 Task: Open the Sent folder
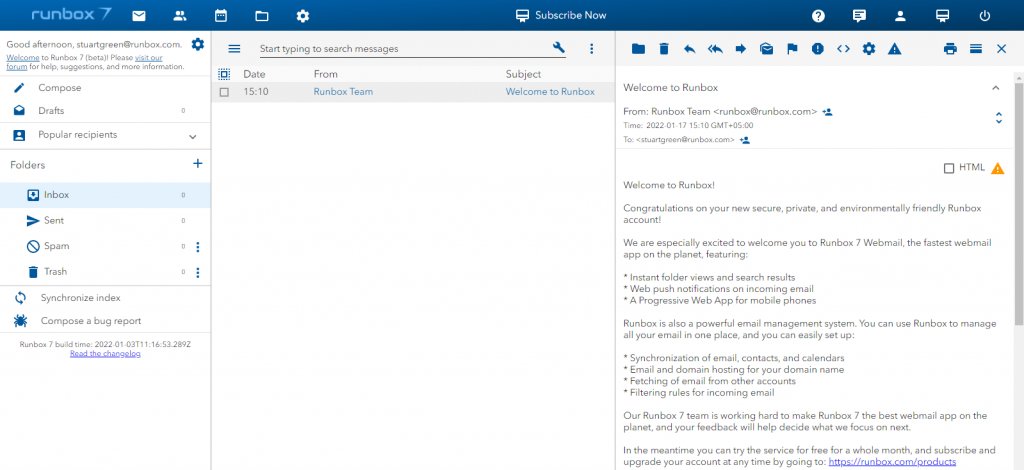coord(105,221)
